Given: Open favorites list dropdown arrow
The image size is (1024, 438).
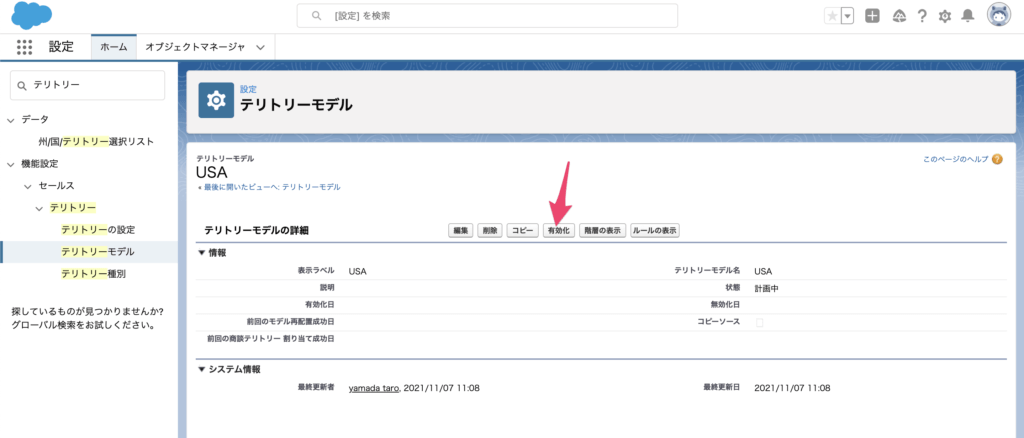Looking at the screenshot, I should coord(848,16).
